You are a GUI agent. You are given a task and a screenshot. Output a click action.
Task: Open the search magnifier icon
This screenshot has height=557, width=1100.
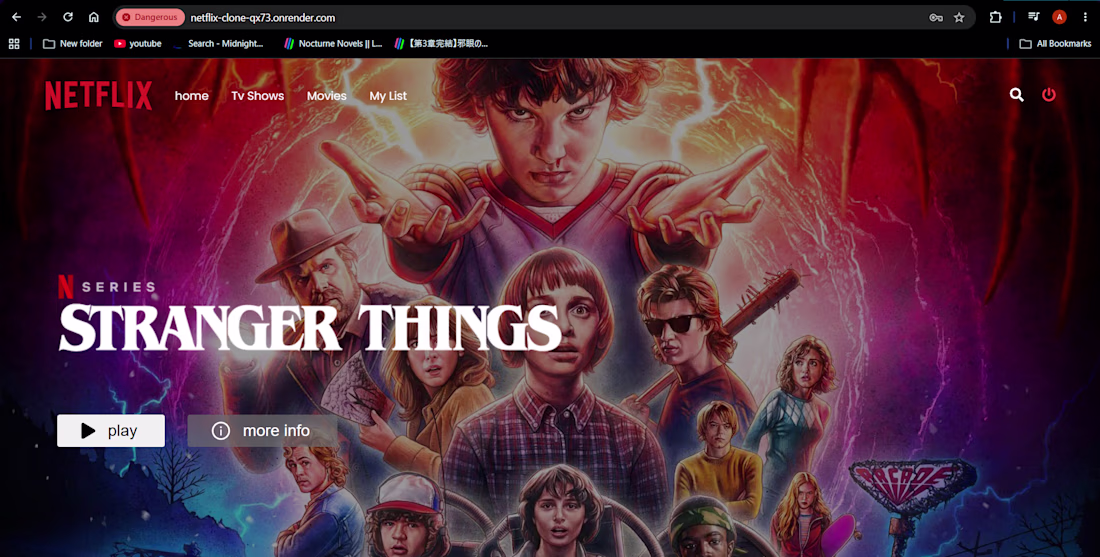pos(1017,95)
